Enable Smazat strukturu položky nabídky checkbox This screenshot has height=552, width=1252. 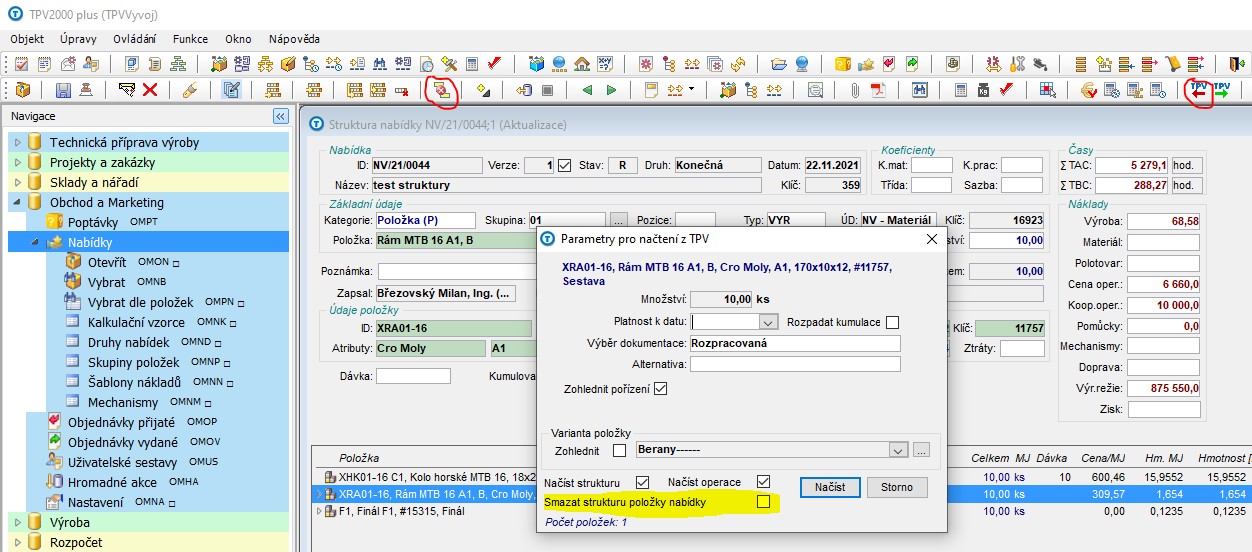(x=764, y=502)
